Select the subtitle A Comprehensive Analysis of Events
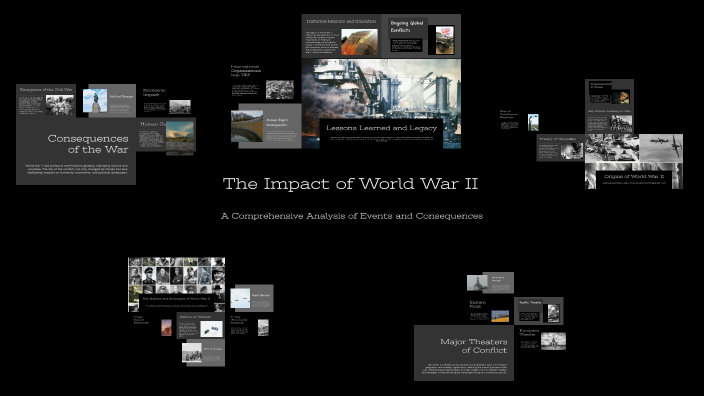Image resolution: width=704 pixels, height=396 pixels. 352,216
